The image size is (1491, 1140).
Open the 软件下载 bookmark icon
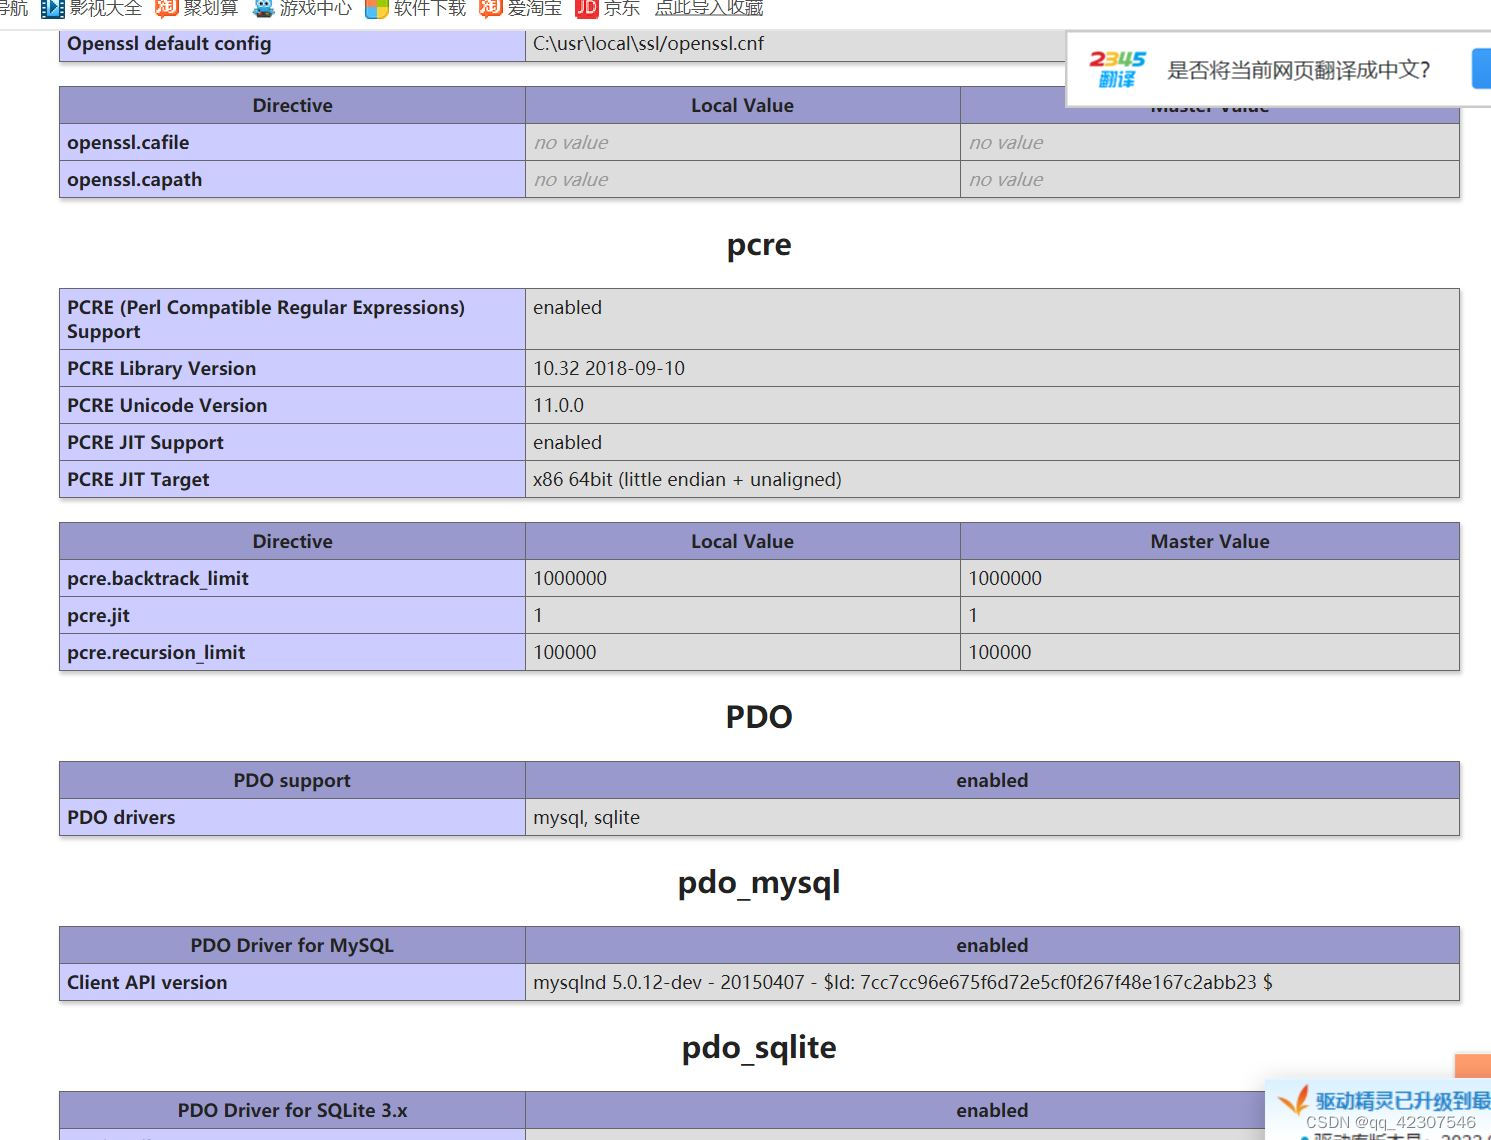(376, 8)
